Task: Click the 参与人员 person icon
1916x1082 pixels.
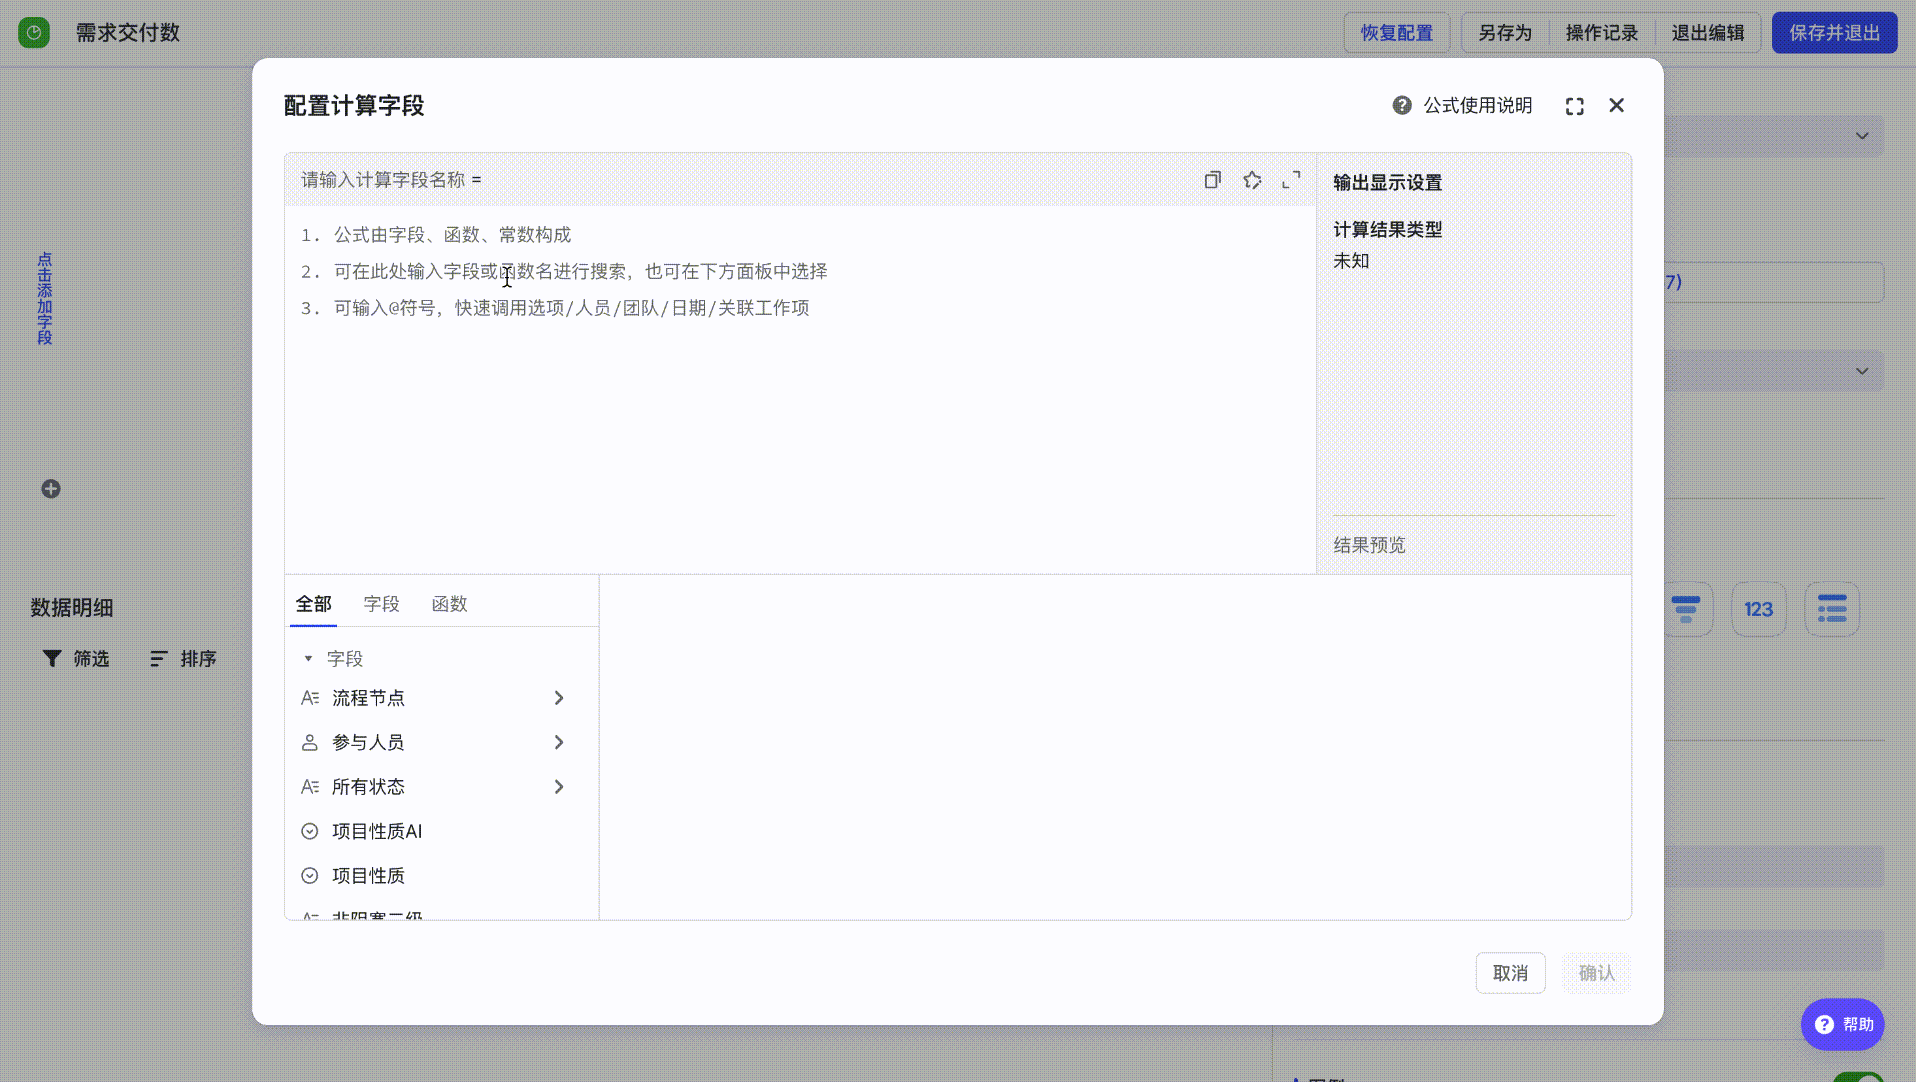Action: 310,742
